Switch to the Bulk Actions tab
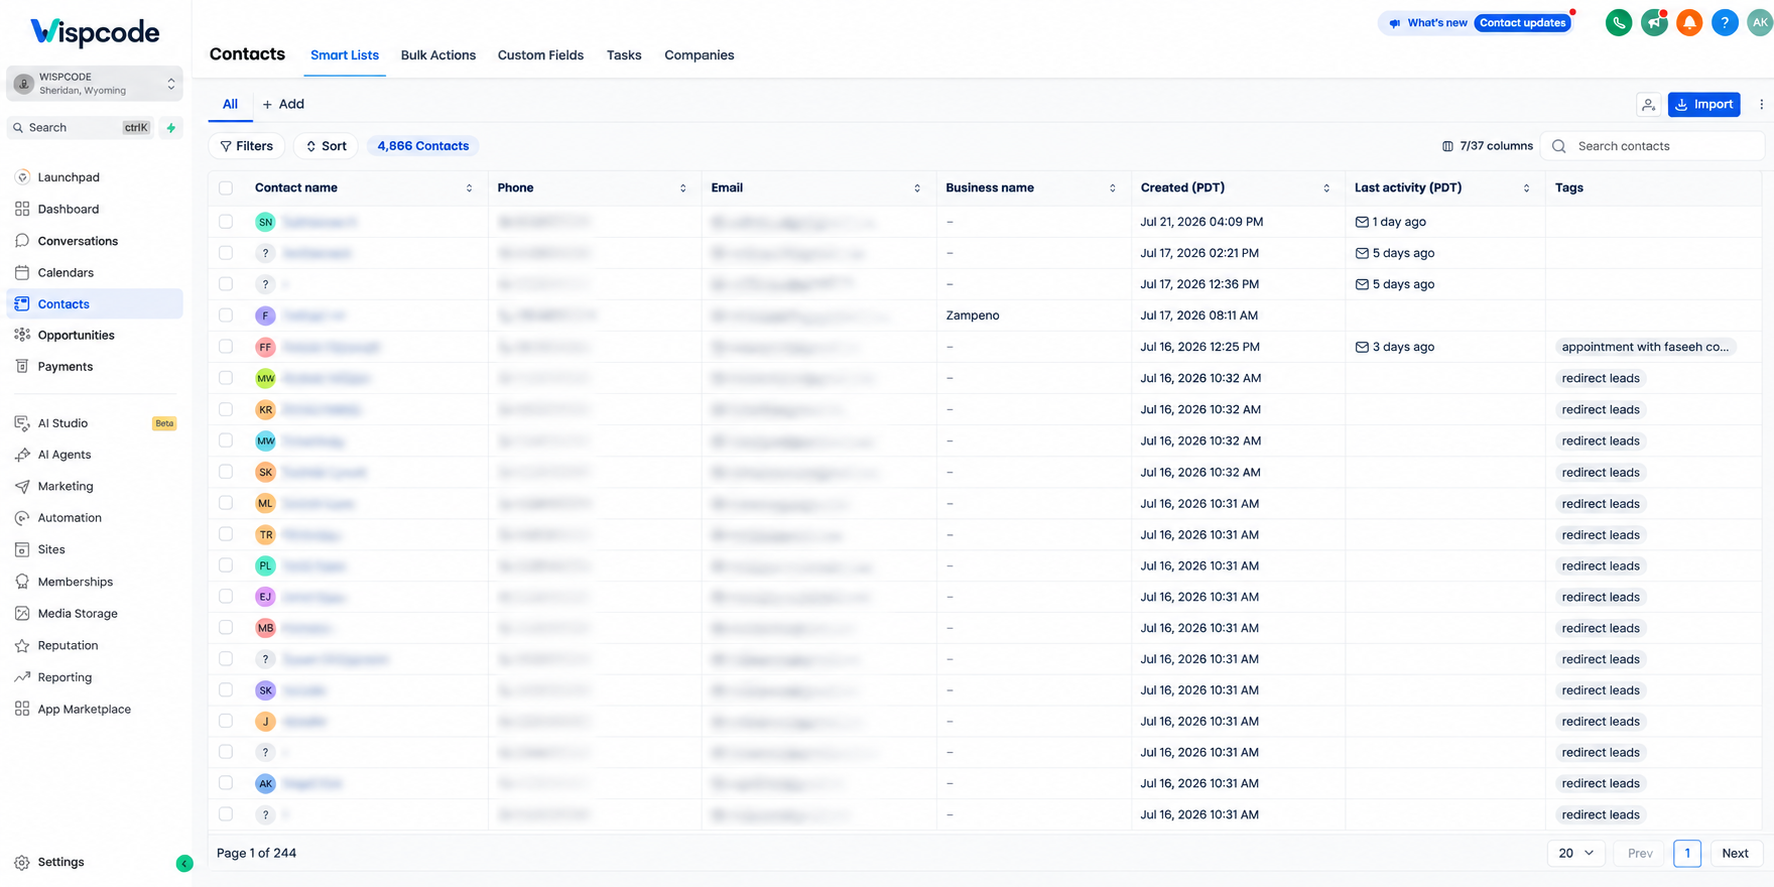Image resolution: width=1774 pixels, height=887 pixels. [438, 55]
